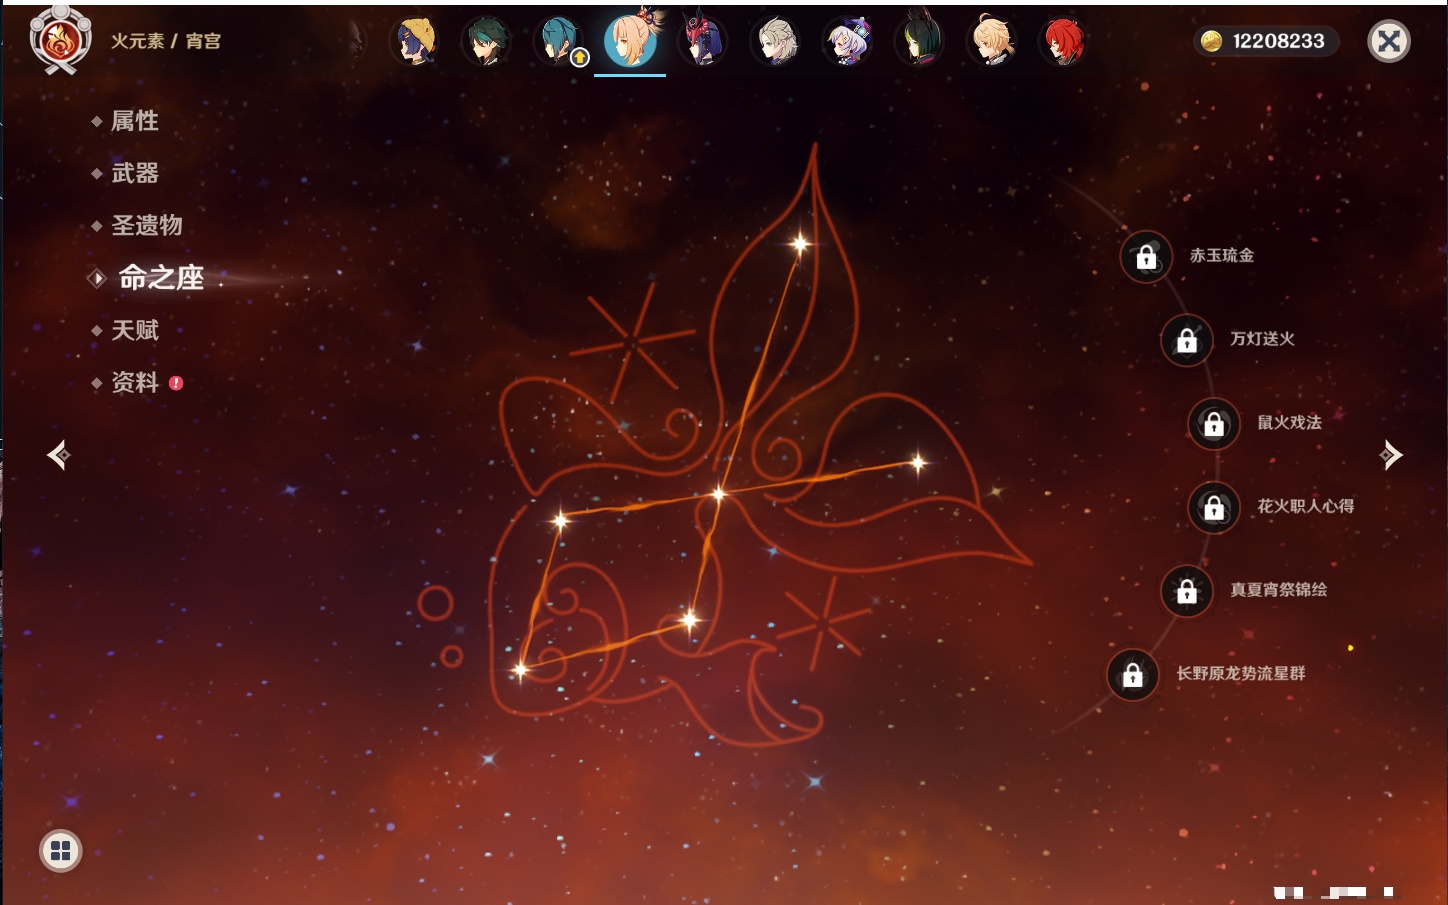
Task: Click the rightmost star of the constellation
Action: 918,462
